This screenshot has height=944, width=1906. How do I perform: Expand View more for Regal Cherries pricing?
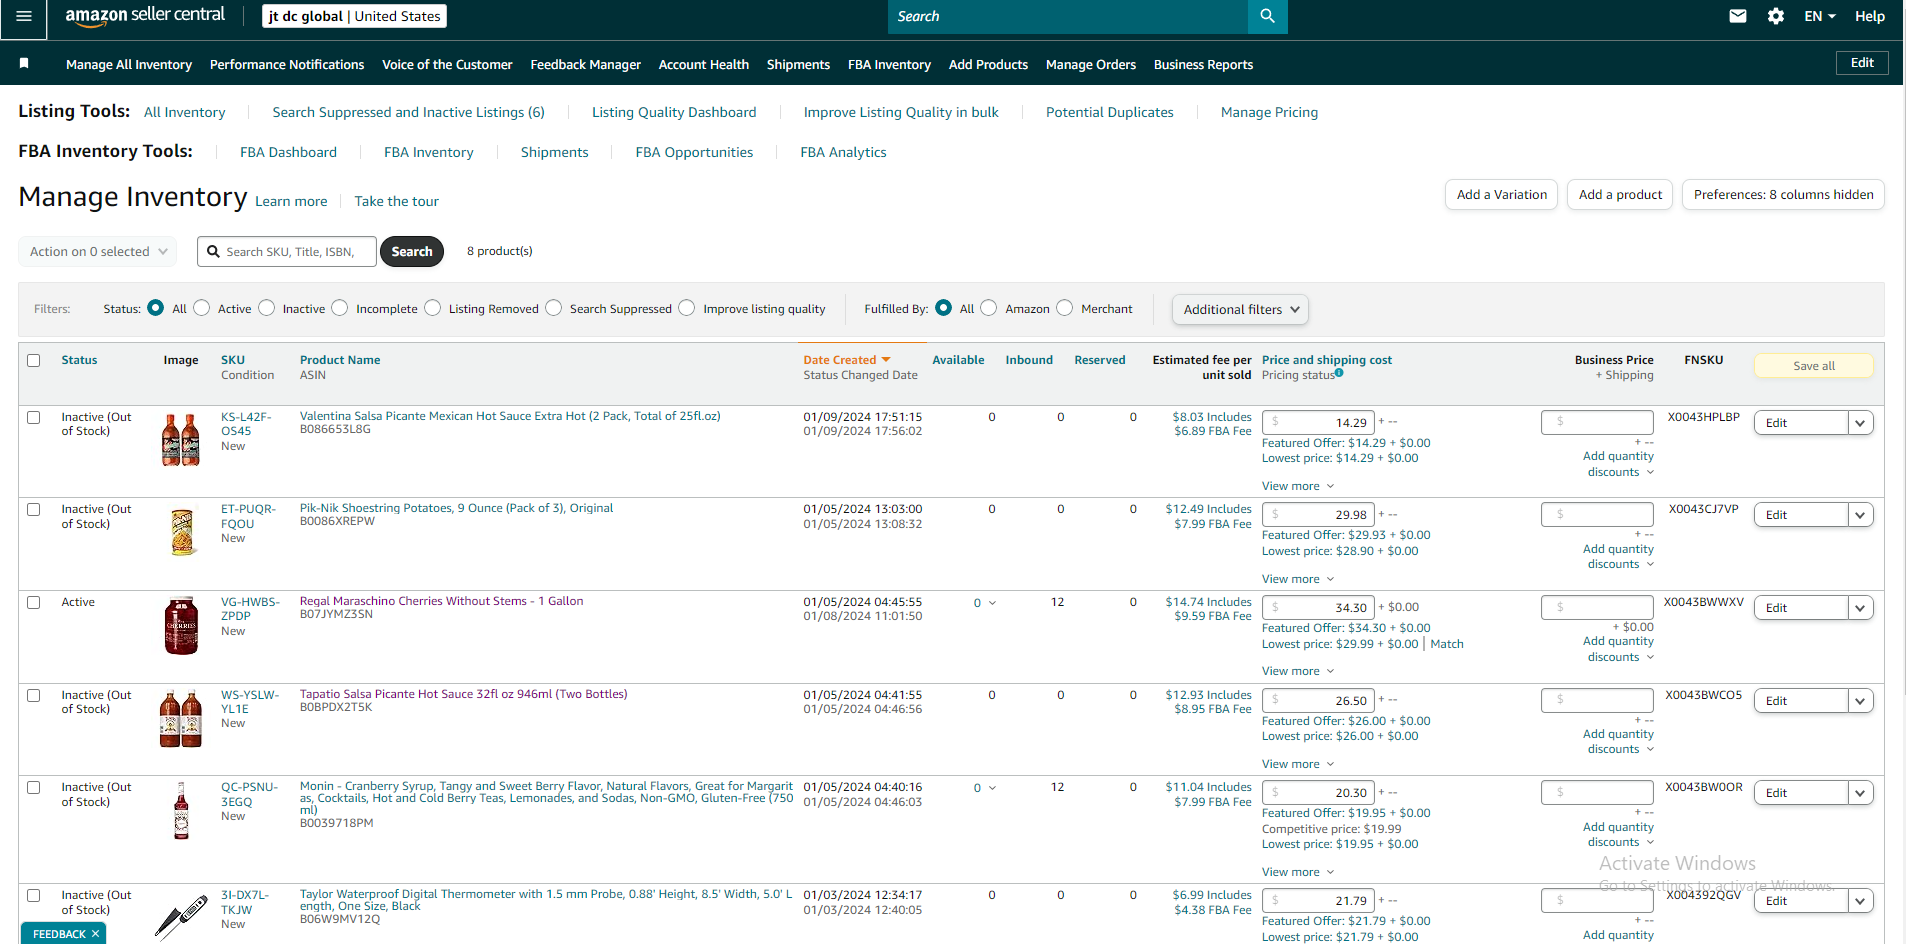coord(1298,671)
